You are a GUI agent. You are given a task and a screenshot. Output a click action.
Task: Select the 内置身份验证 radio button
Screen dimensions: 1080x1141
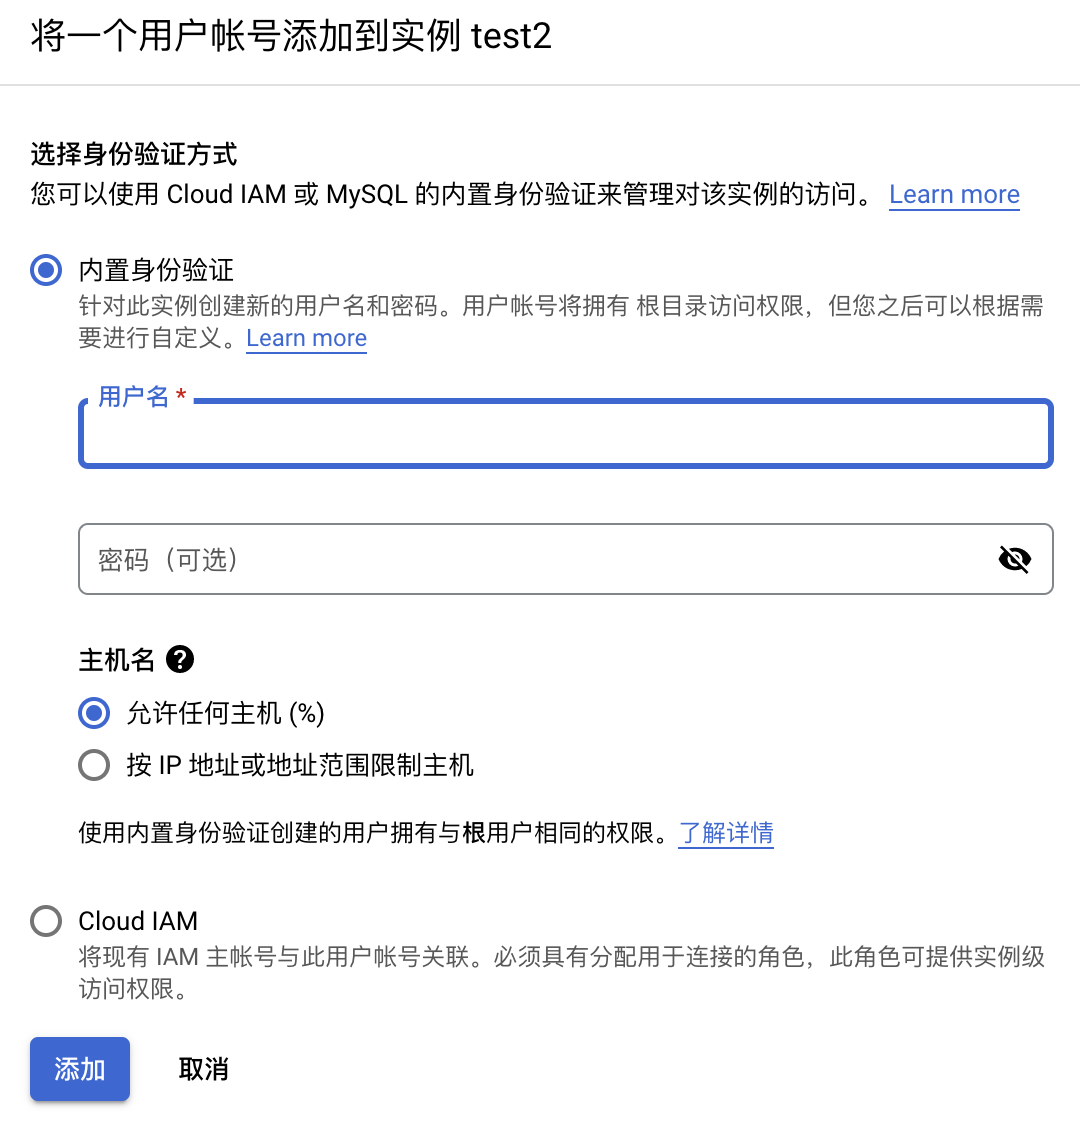coord(46,270)
